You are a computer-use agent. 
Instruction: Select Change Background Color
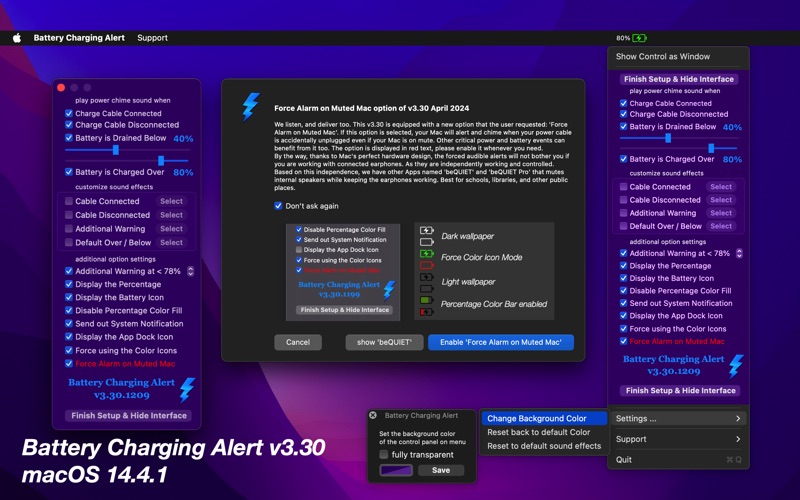tap(544, 418)
